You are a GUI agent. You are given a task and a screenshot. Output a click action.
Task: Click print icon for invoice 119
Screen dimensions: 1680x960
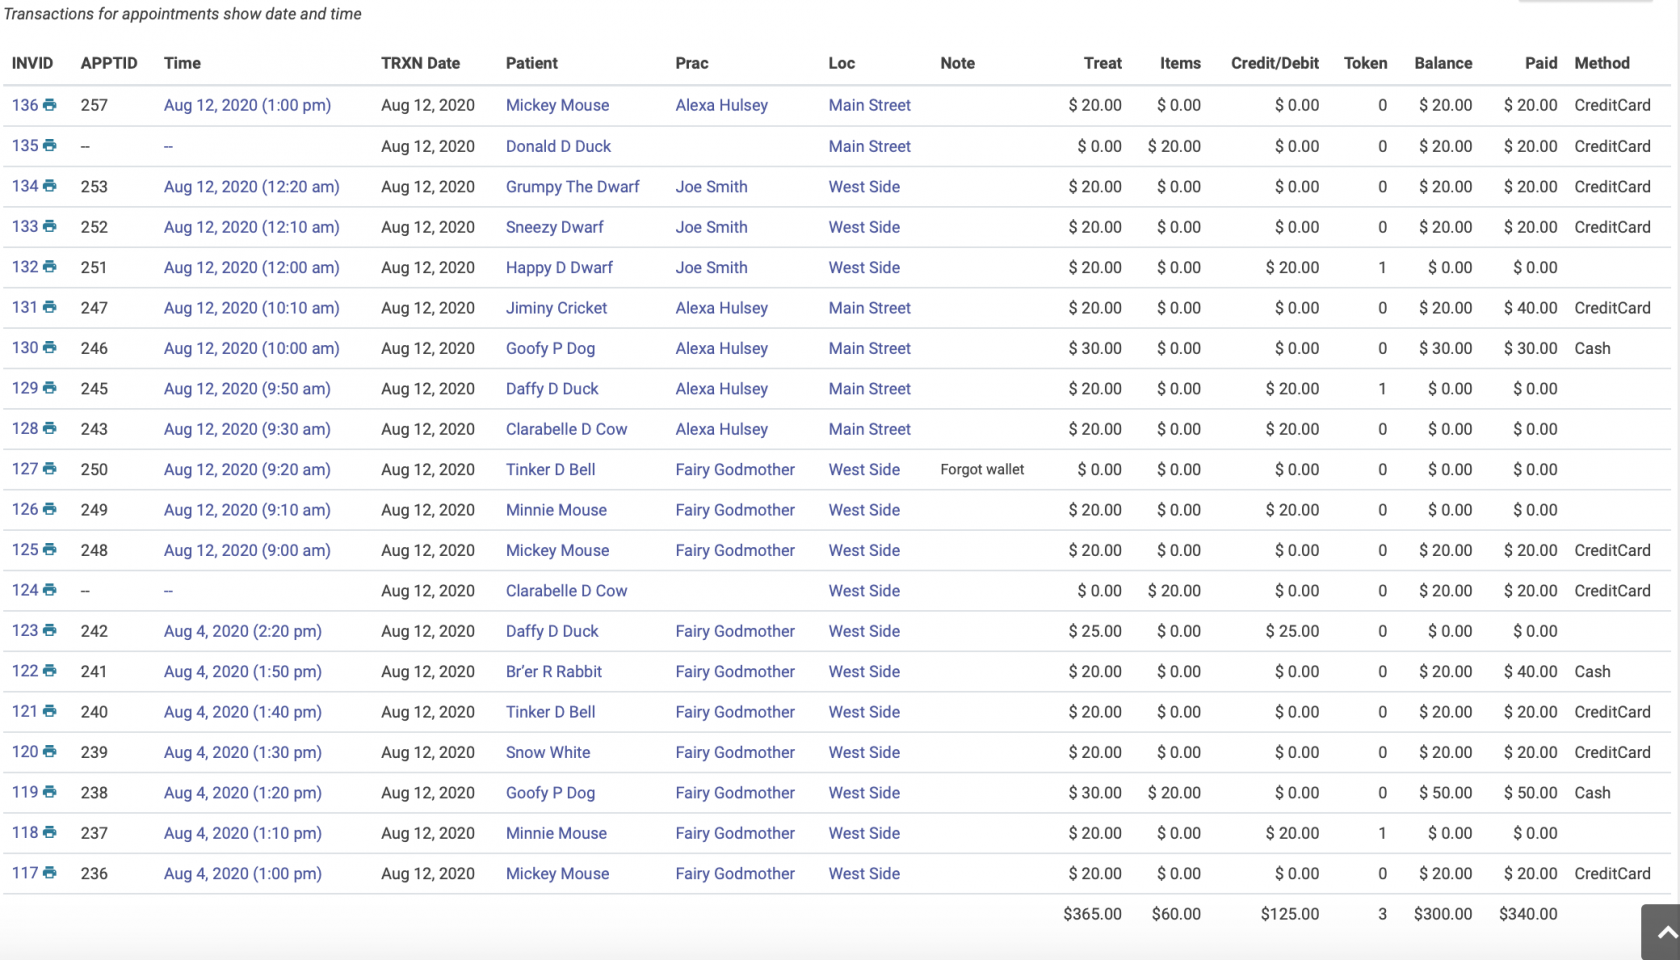(x=50, y=792)
